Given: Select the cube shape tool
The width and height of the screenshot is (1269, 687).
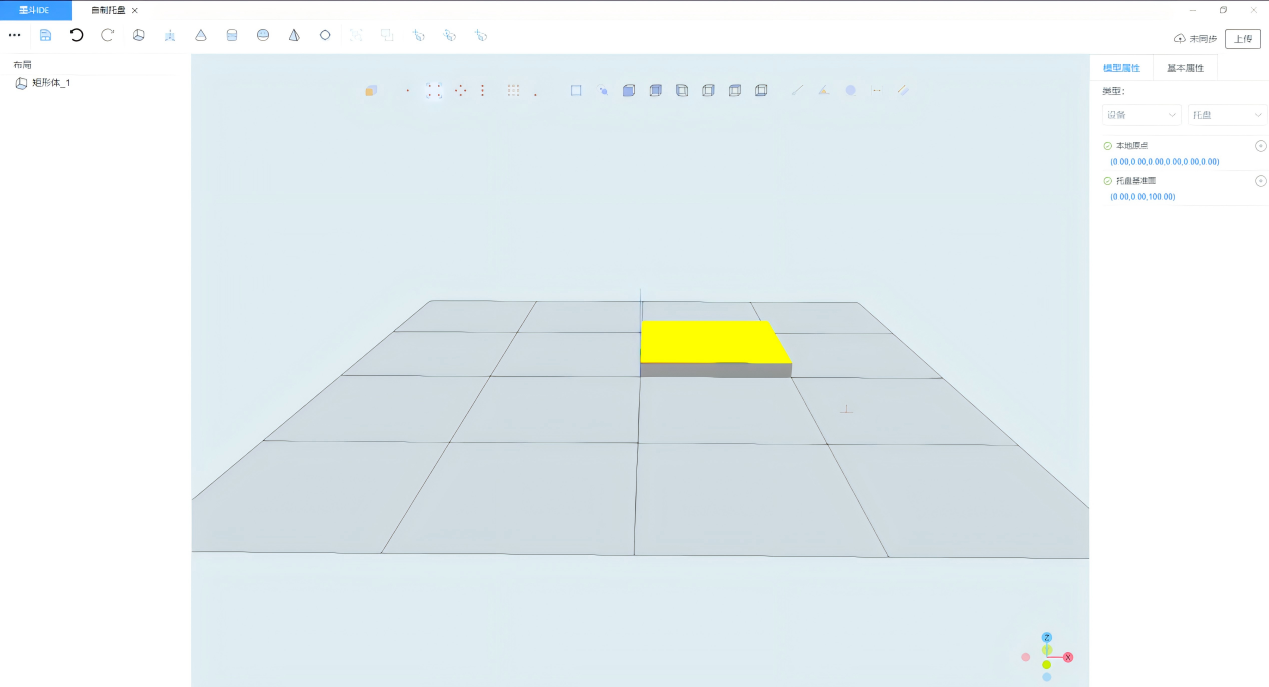Looking at the screenshot, I should 139,35.
